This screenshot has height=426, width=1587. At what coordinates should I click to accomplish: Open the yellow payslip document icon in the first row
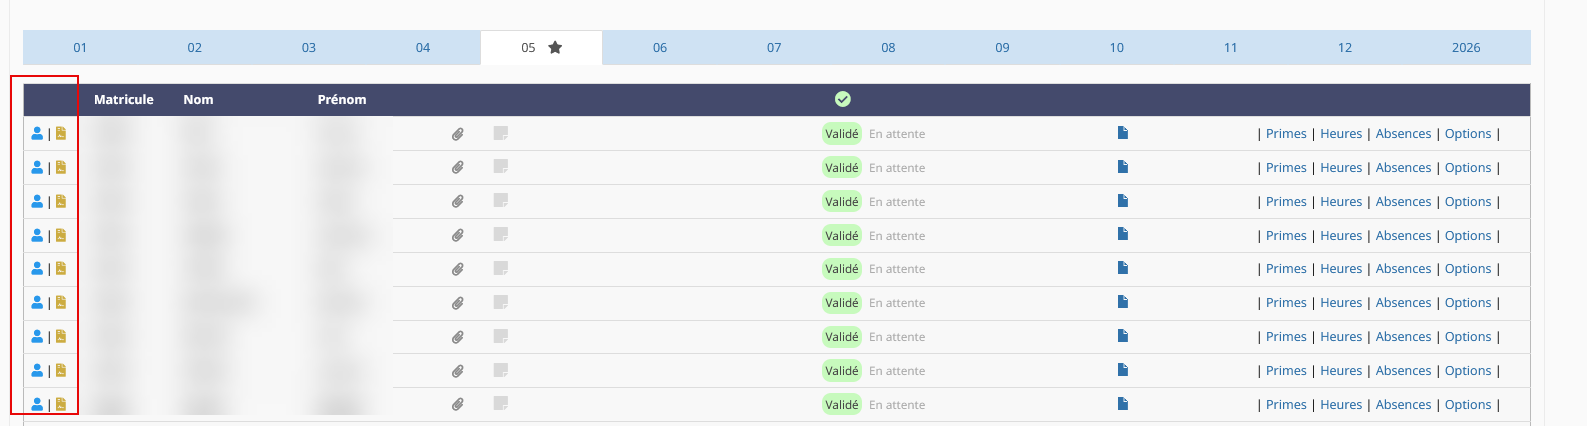[61, 133]
